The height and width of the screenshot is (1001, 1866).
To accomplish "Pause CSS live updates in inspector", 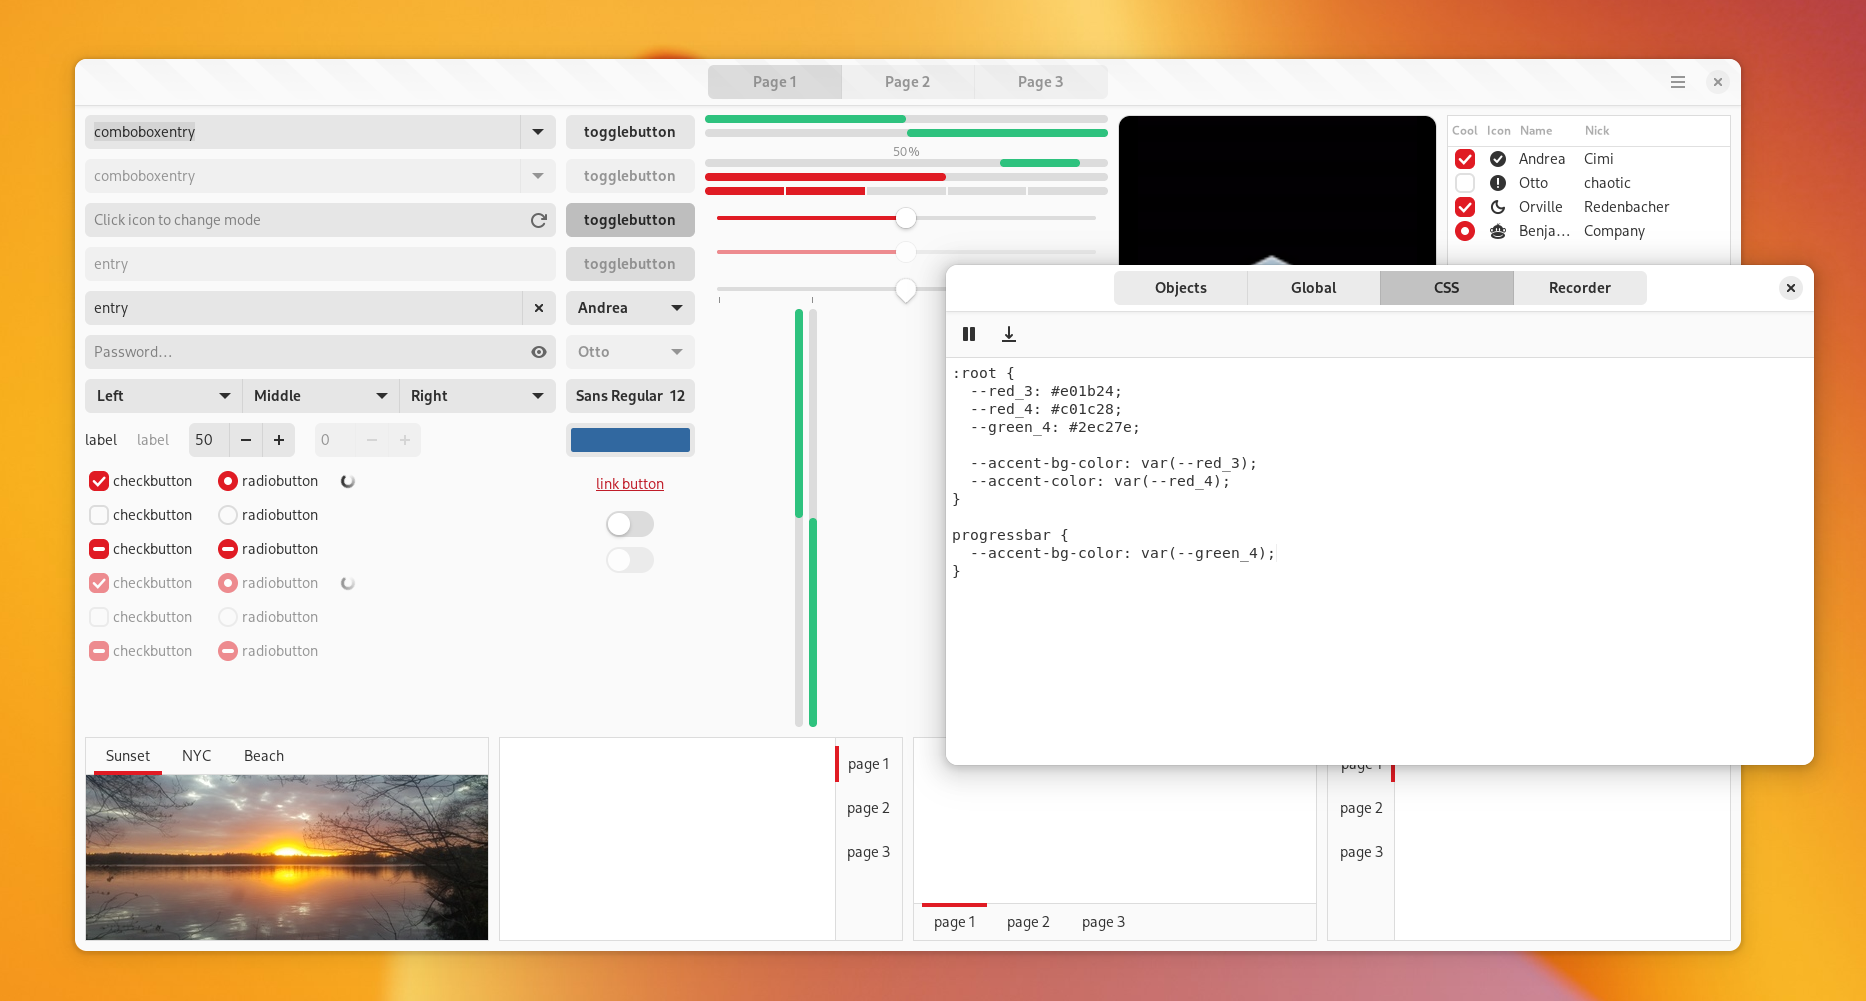I will [969, 334].
